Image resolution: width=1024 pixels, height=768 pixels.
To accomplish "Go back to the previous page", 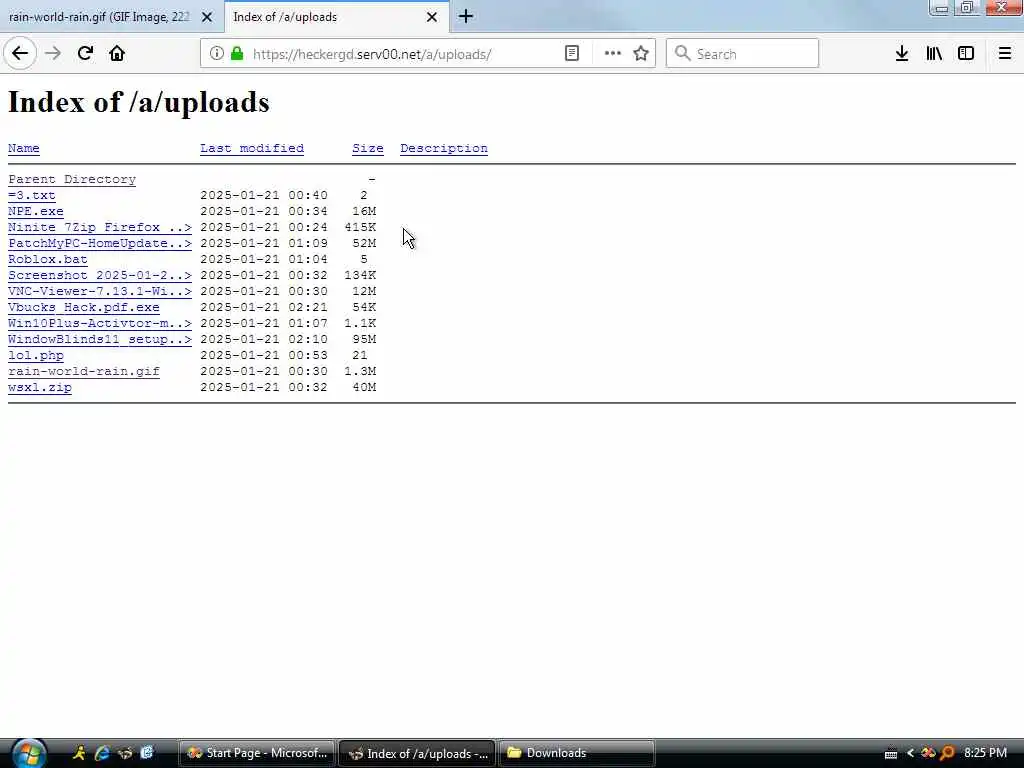I will coord(20,54).
